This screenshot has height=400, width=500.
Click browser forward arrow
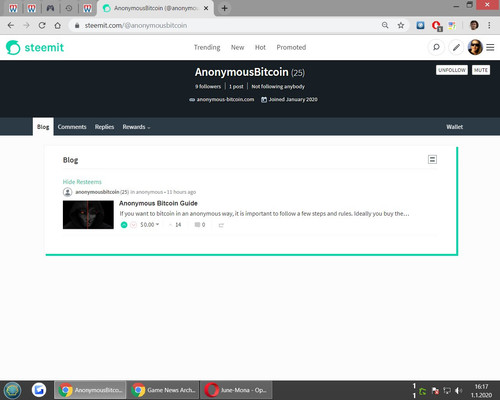pyautogui.click(x=26, y=25)
